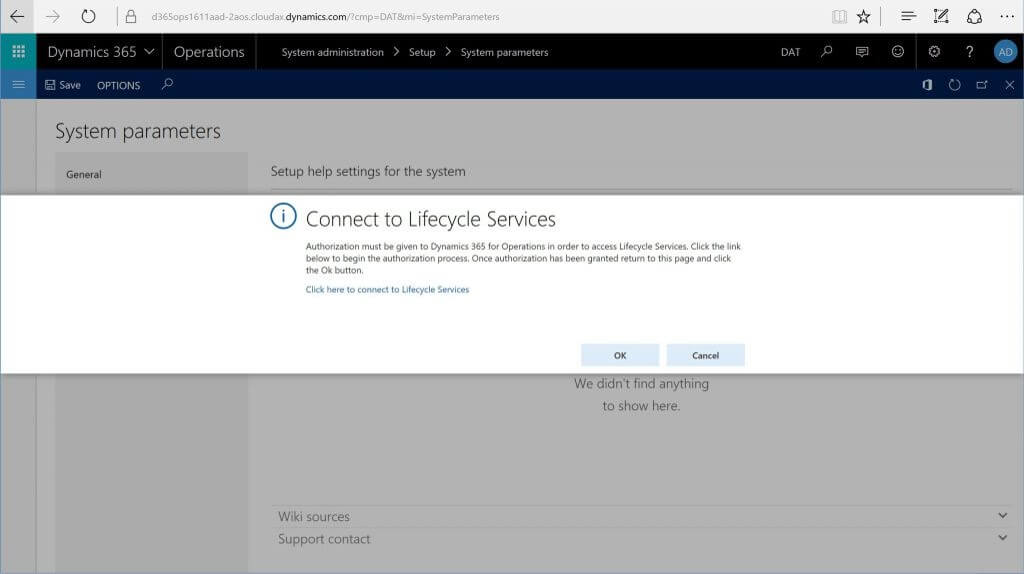The height and width of the screenshot is (574, 1024).
Task: Confirm dialog with OK button
Action: tap(620, 355)
